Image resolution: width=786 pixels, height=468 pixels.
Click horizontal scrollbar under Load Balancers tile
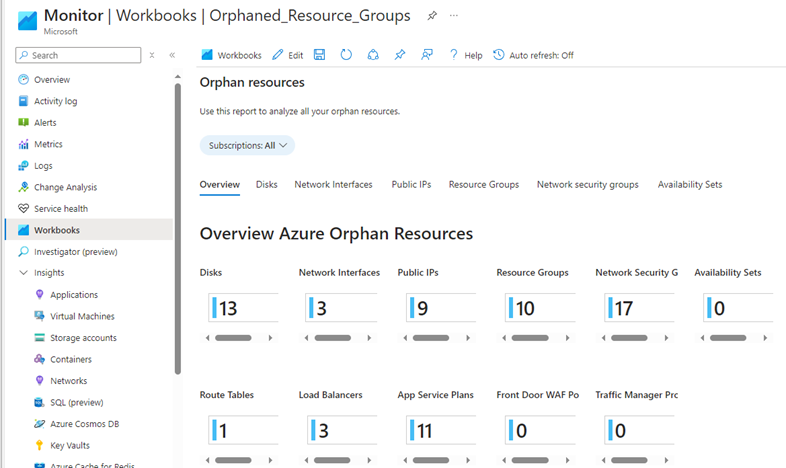tap(332, 460)
